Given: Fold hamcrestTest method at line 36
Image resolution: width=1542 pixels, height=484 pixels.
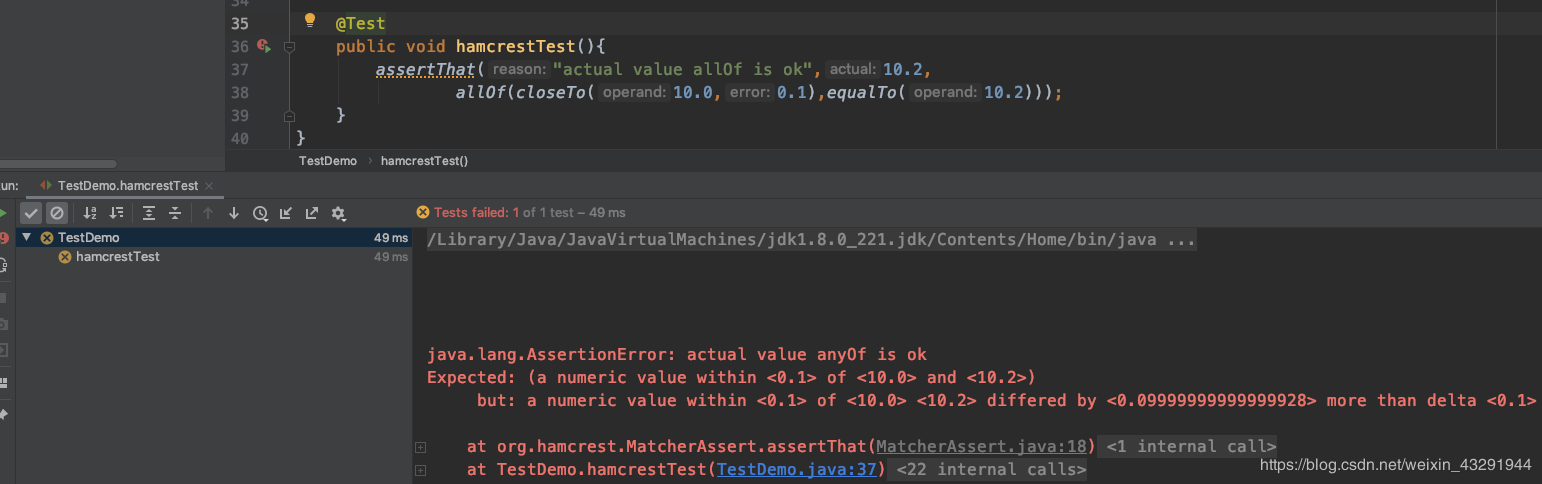Looking at the screenshot, I should pos(289,47).
